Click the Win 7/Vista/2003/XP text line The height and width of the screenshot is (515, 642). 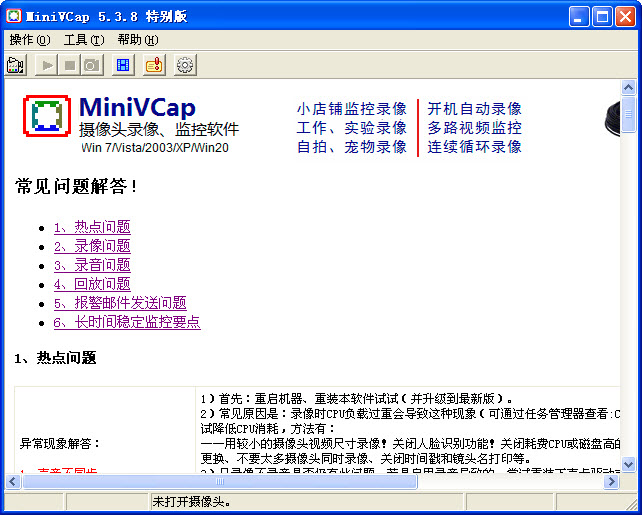point(155,147)
